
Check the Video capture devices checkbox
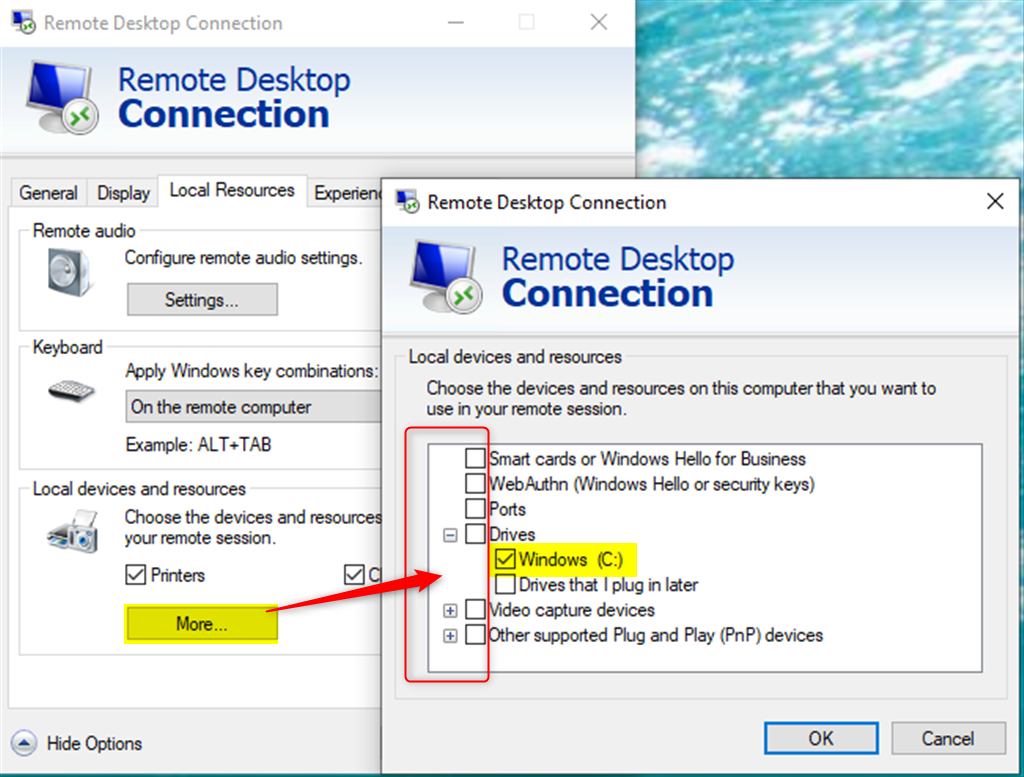(475, 610)
